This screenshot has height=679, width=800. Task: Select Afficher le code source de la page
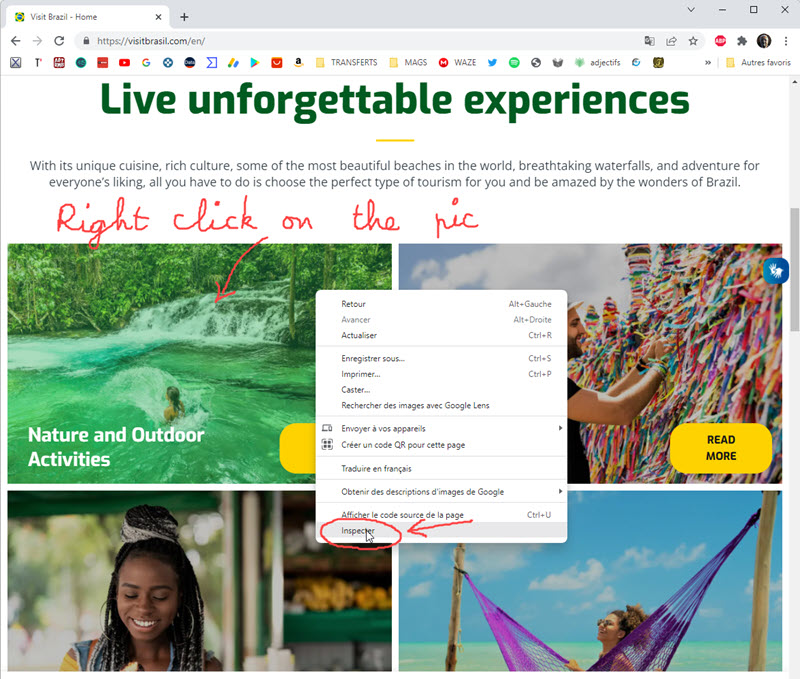click(x=441, y=515)
